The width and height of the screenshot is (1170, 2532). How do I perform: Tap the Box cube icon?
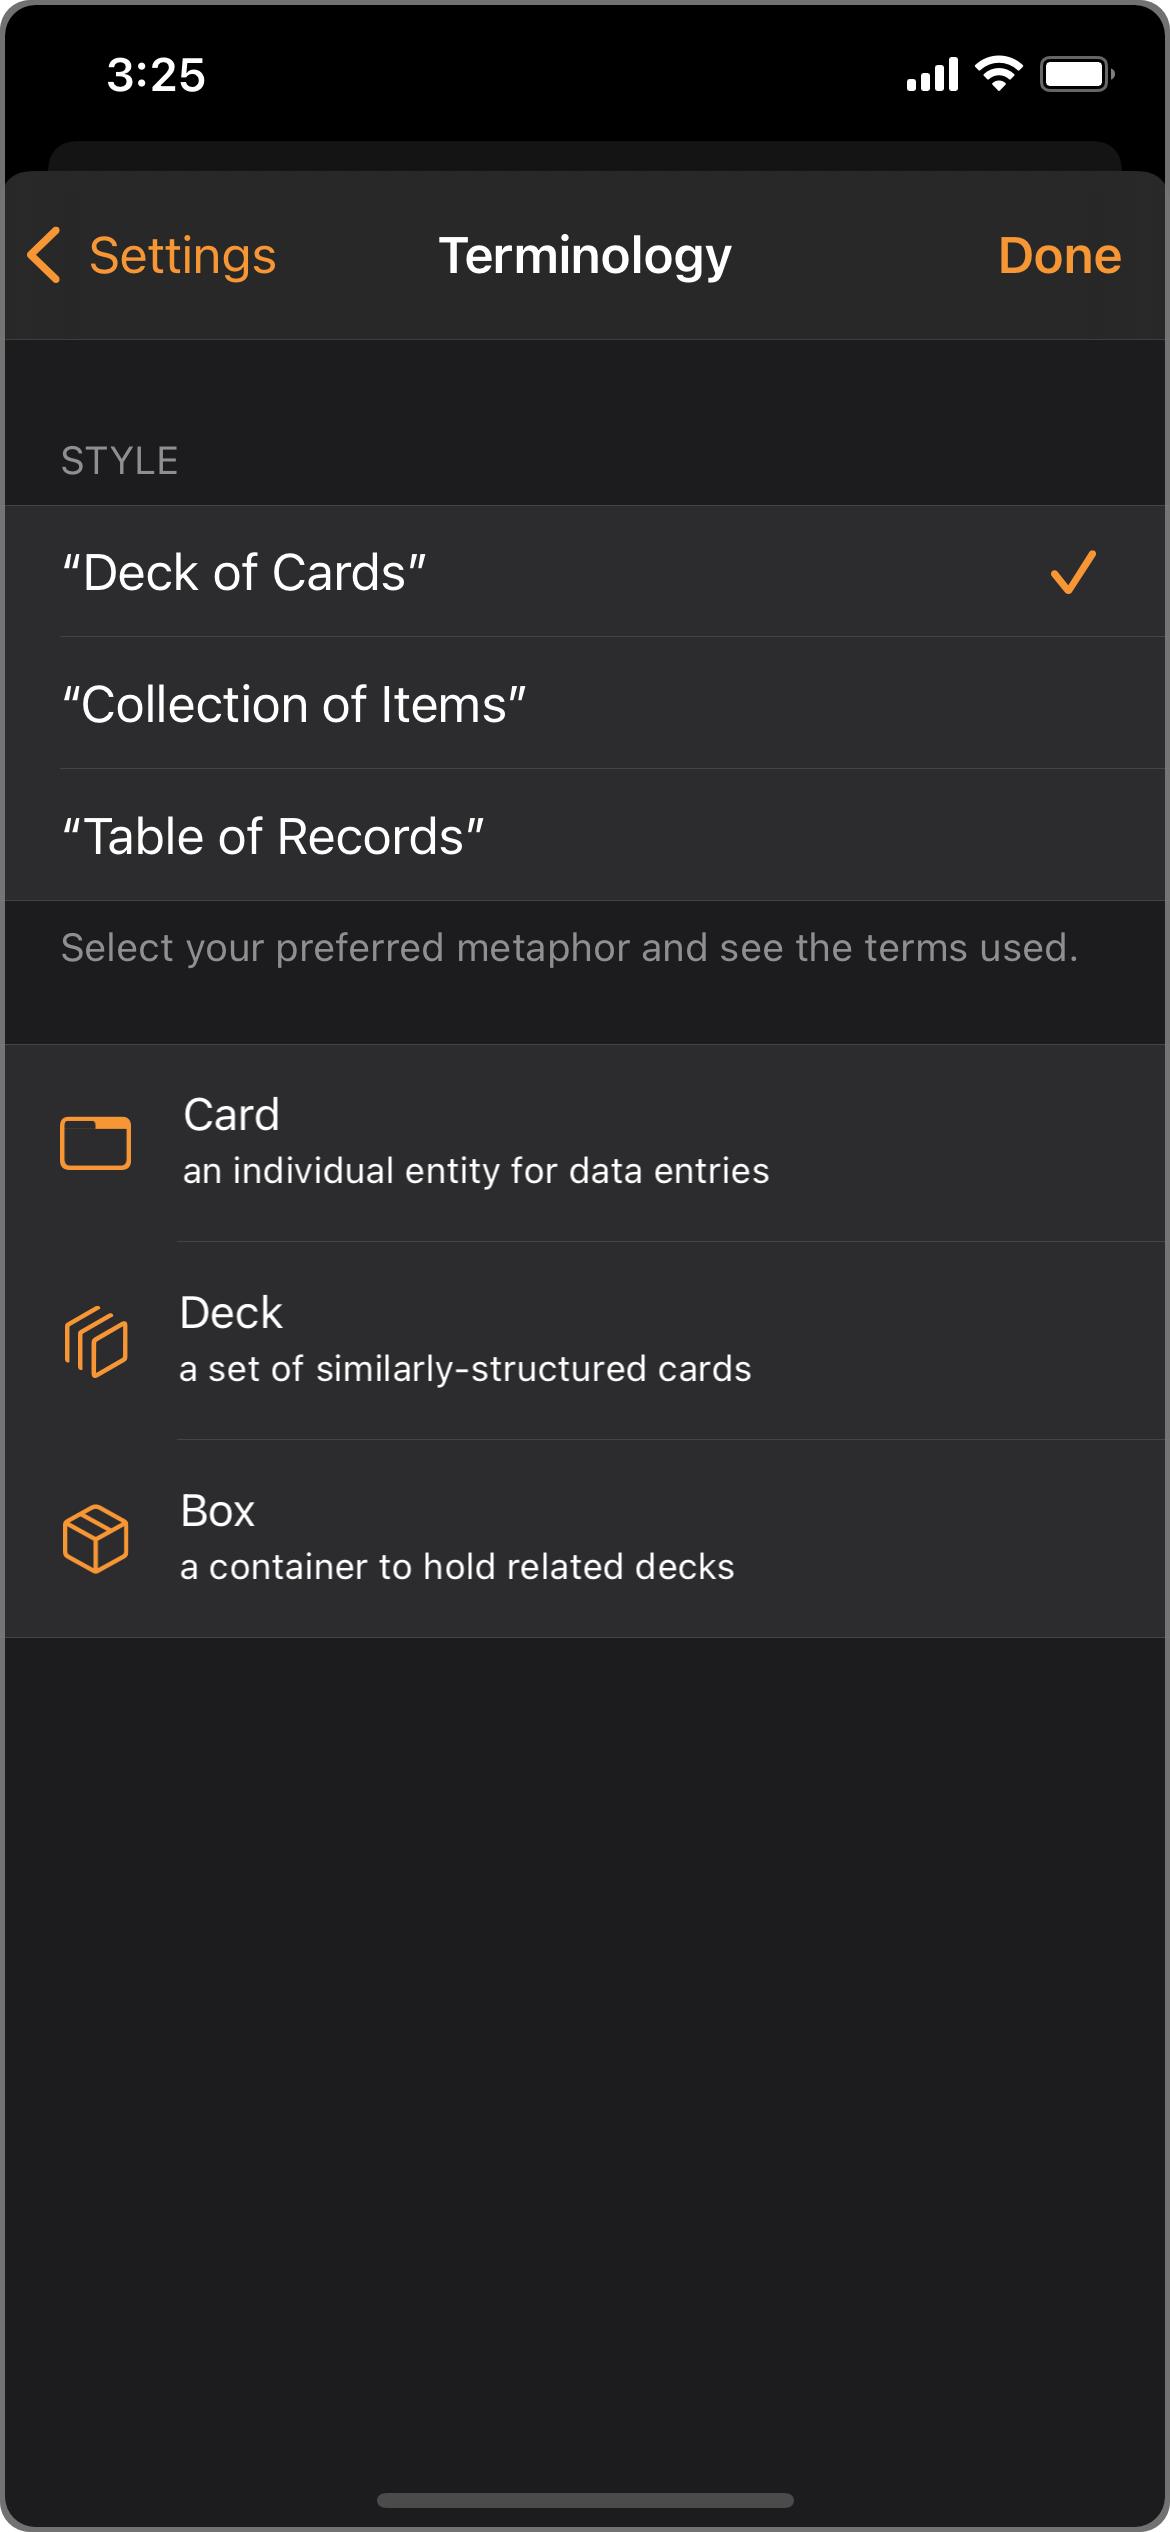point(95,1538)
